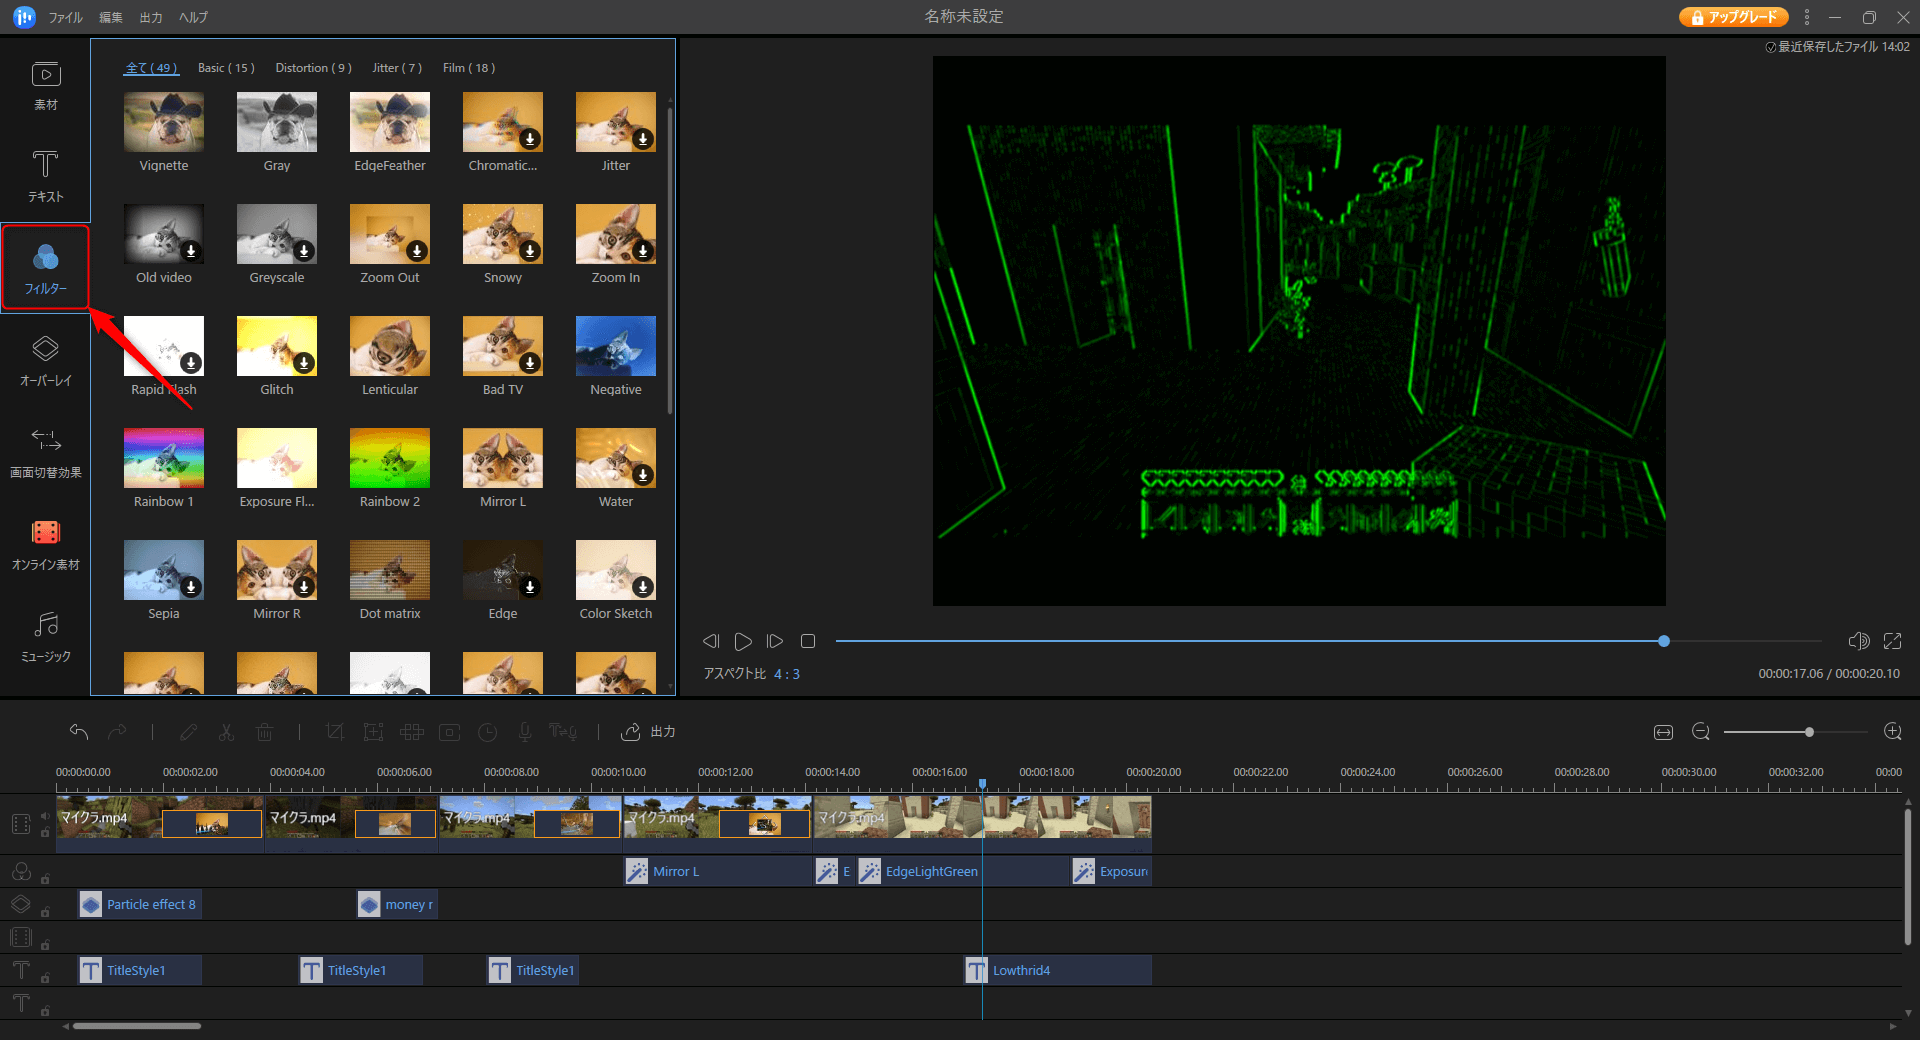The height and width of the screenshot is (1040, 1920).
Task: Toggle lock on the first text track
Action: [45, 978]
